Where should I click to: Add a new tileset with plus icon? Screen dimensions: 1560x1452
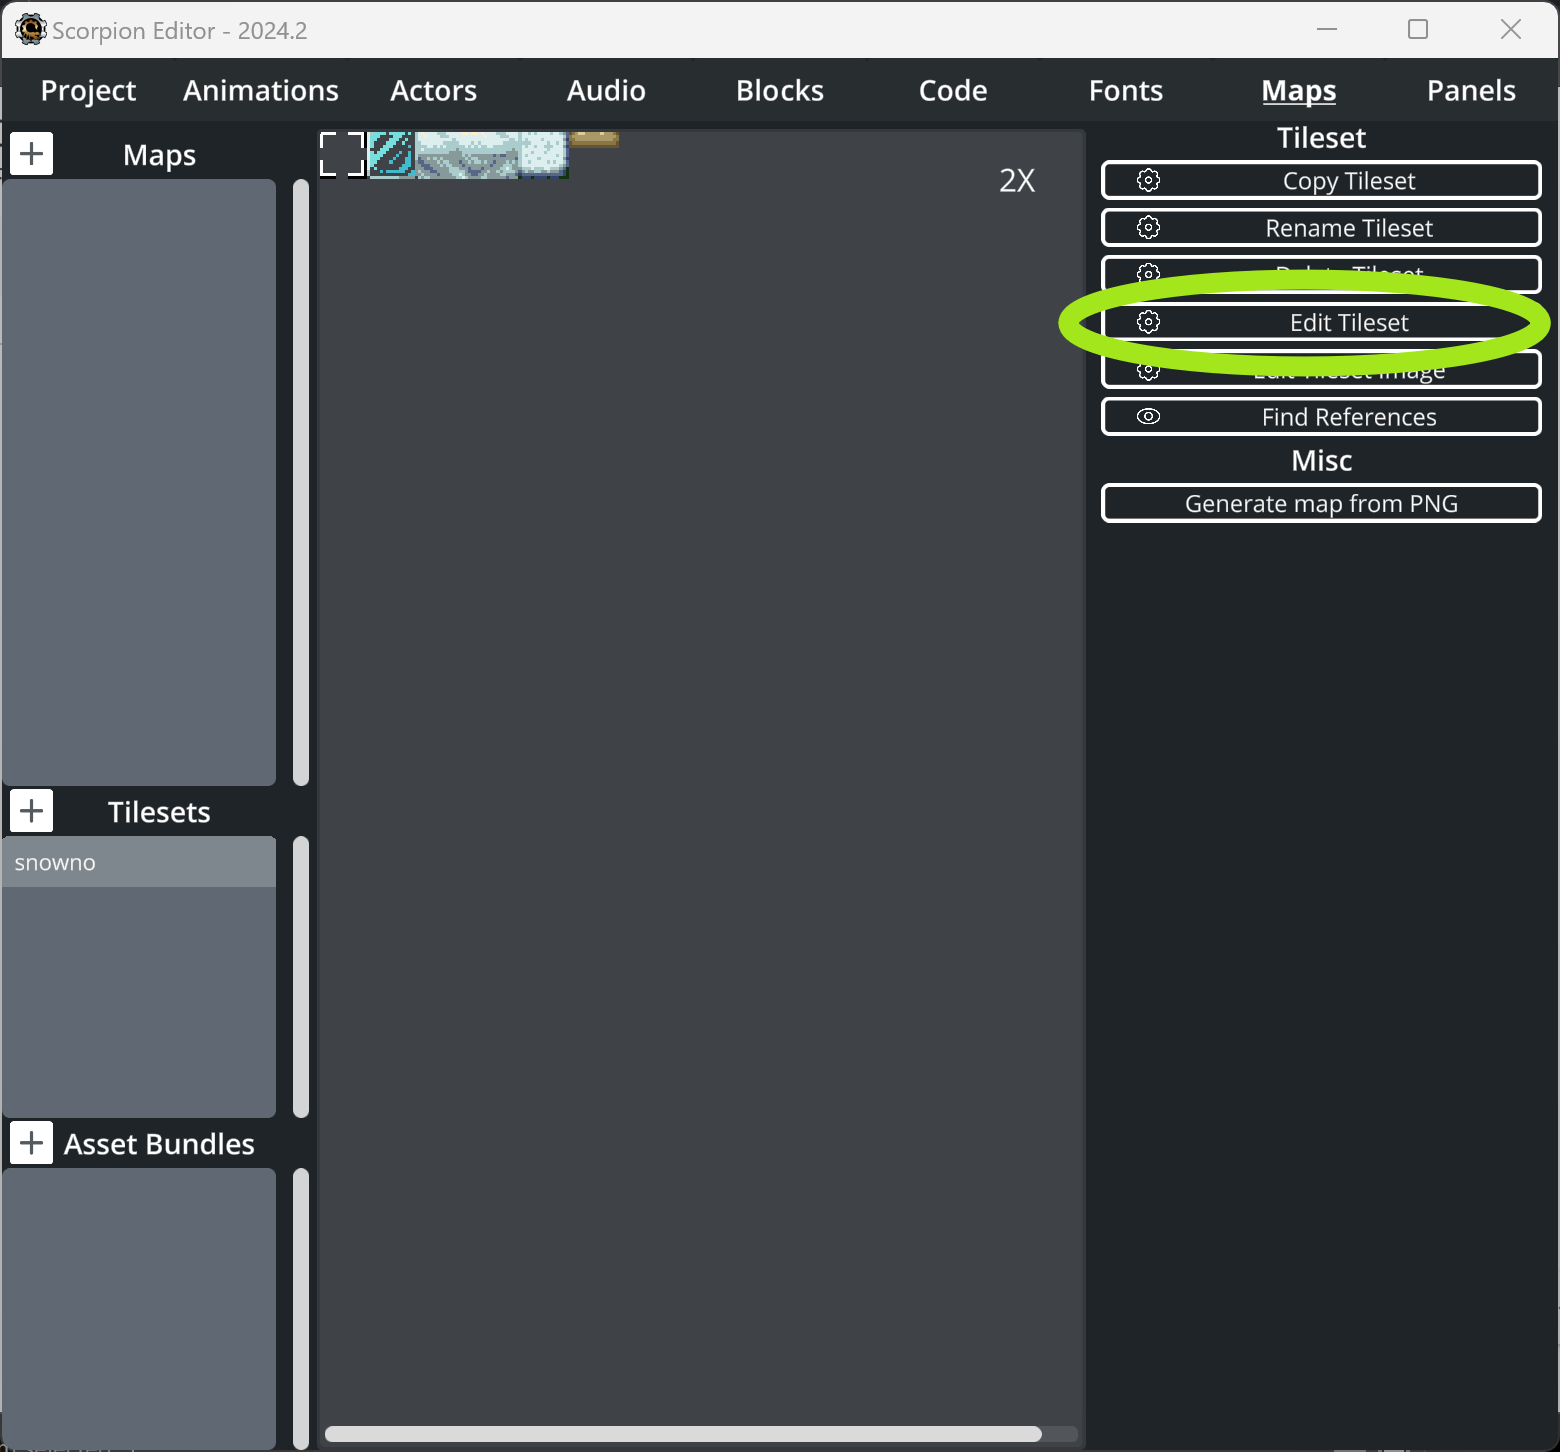tap(31, 811)
